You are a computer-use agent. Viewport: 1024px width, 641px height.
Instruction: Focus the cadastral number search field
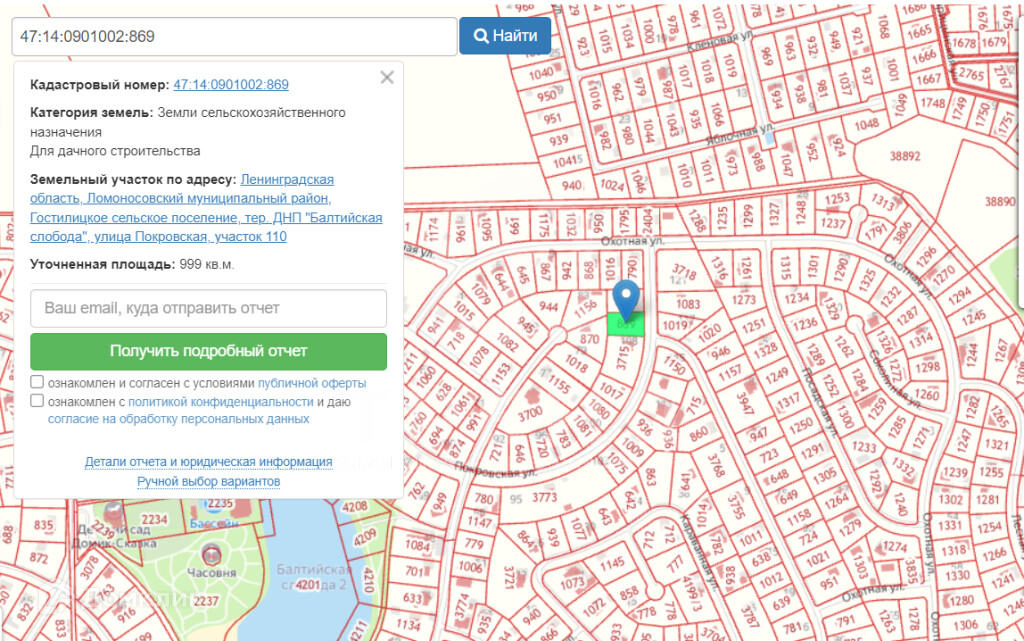pyautogui.click(x=234, y=37)
